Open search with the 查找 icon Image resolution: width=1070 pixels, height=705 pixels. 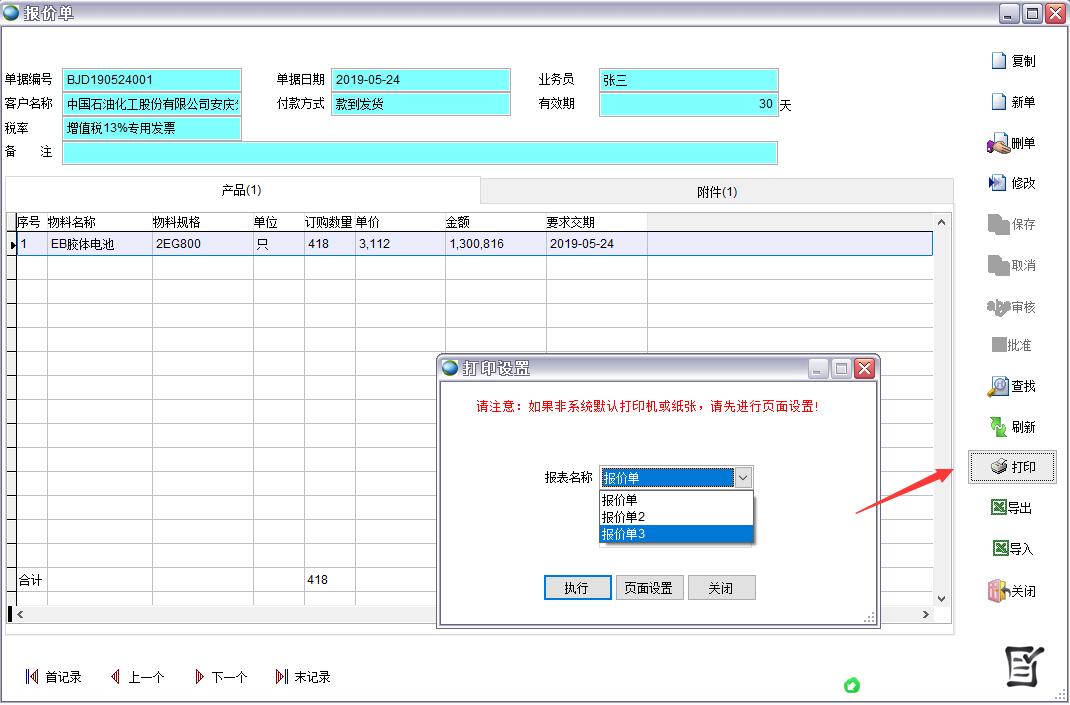(998, 386)
